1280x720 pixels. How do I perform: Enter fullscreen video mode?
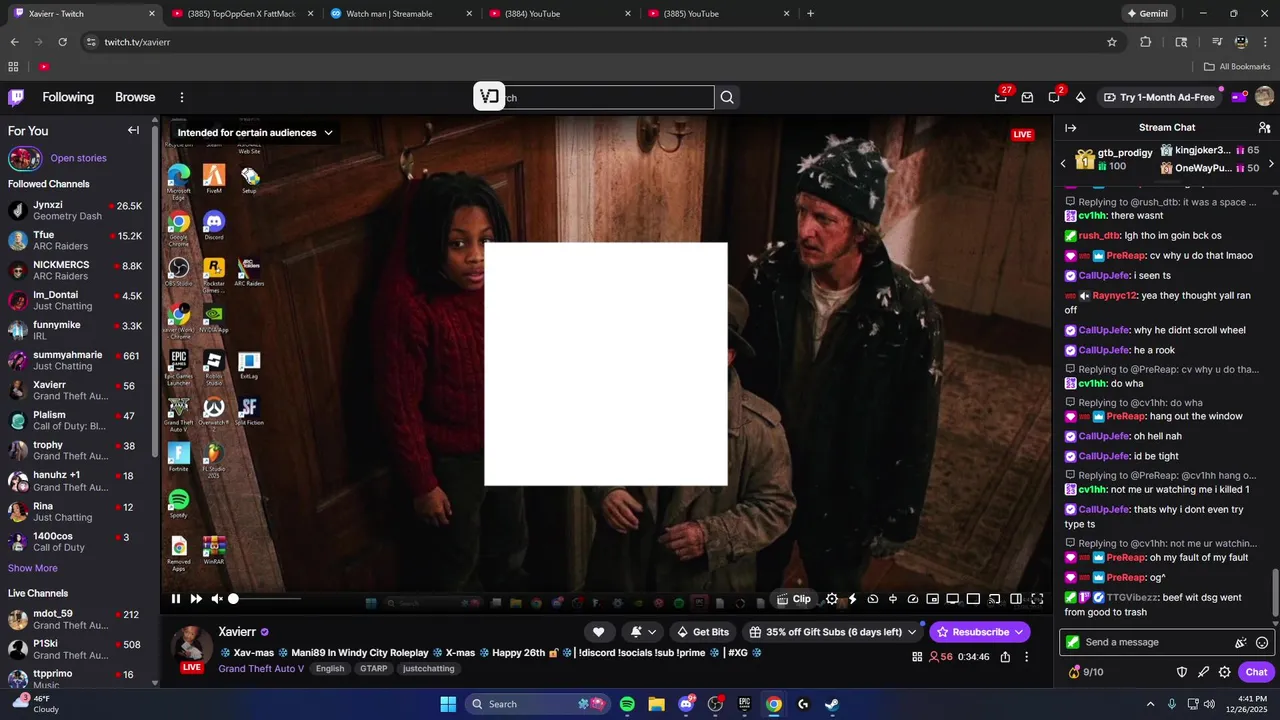tap(1037, 599)
